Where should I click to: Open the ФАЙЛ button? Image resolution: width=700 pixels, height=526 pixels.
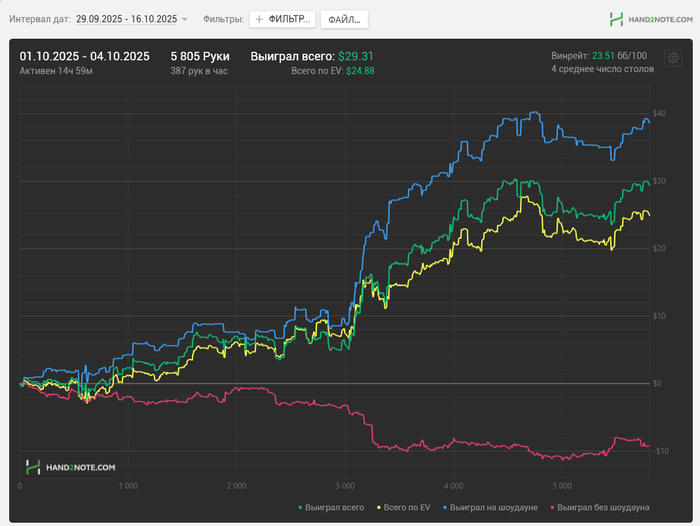(344, 20)
